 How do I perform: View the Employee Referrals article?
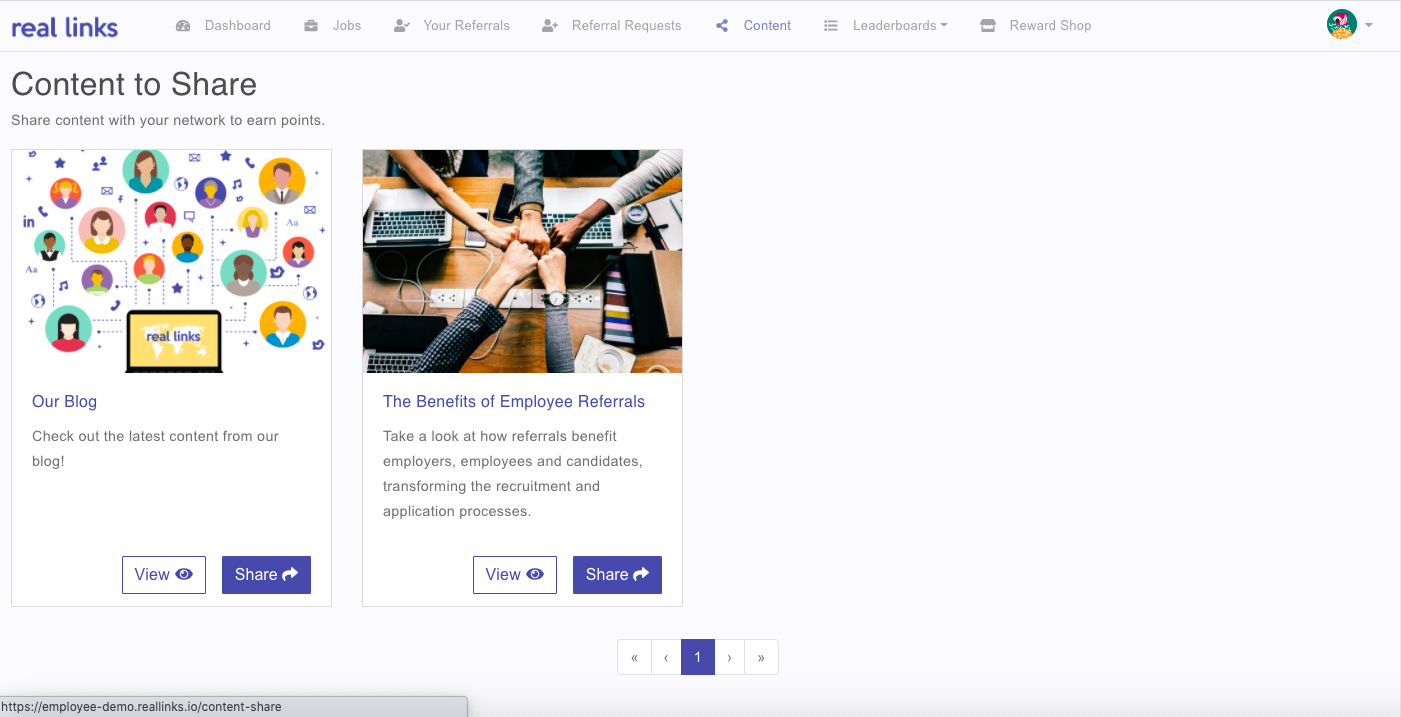pos(514,575)
